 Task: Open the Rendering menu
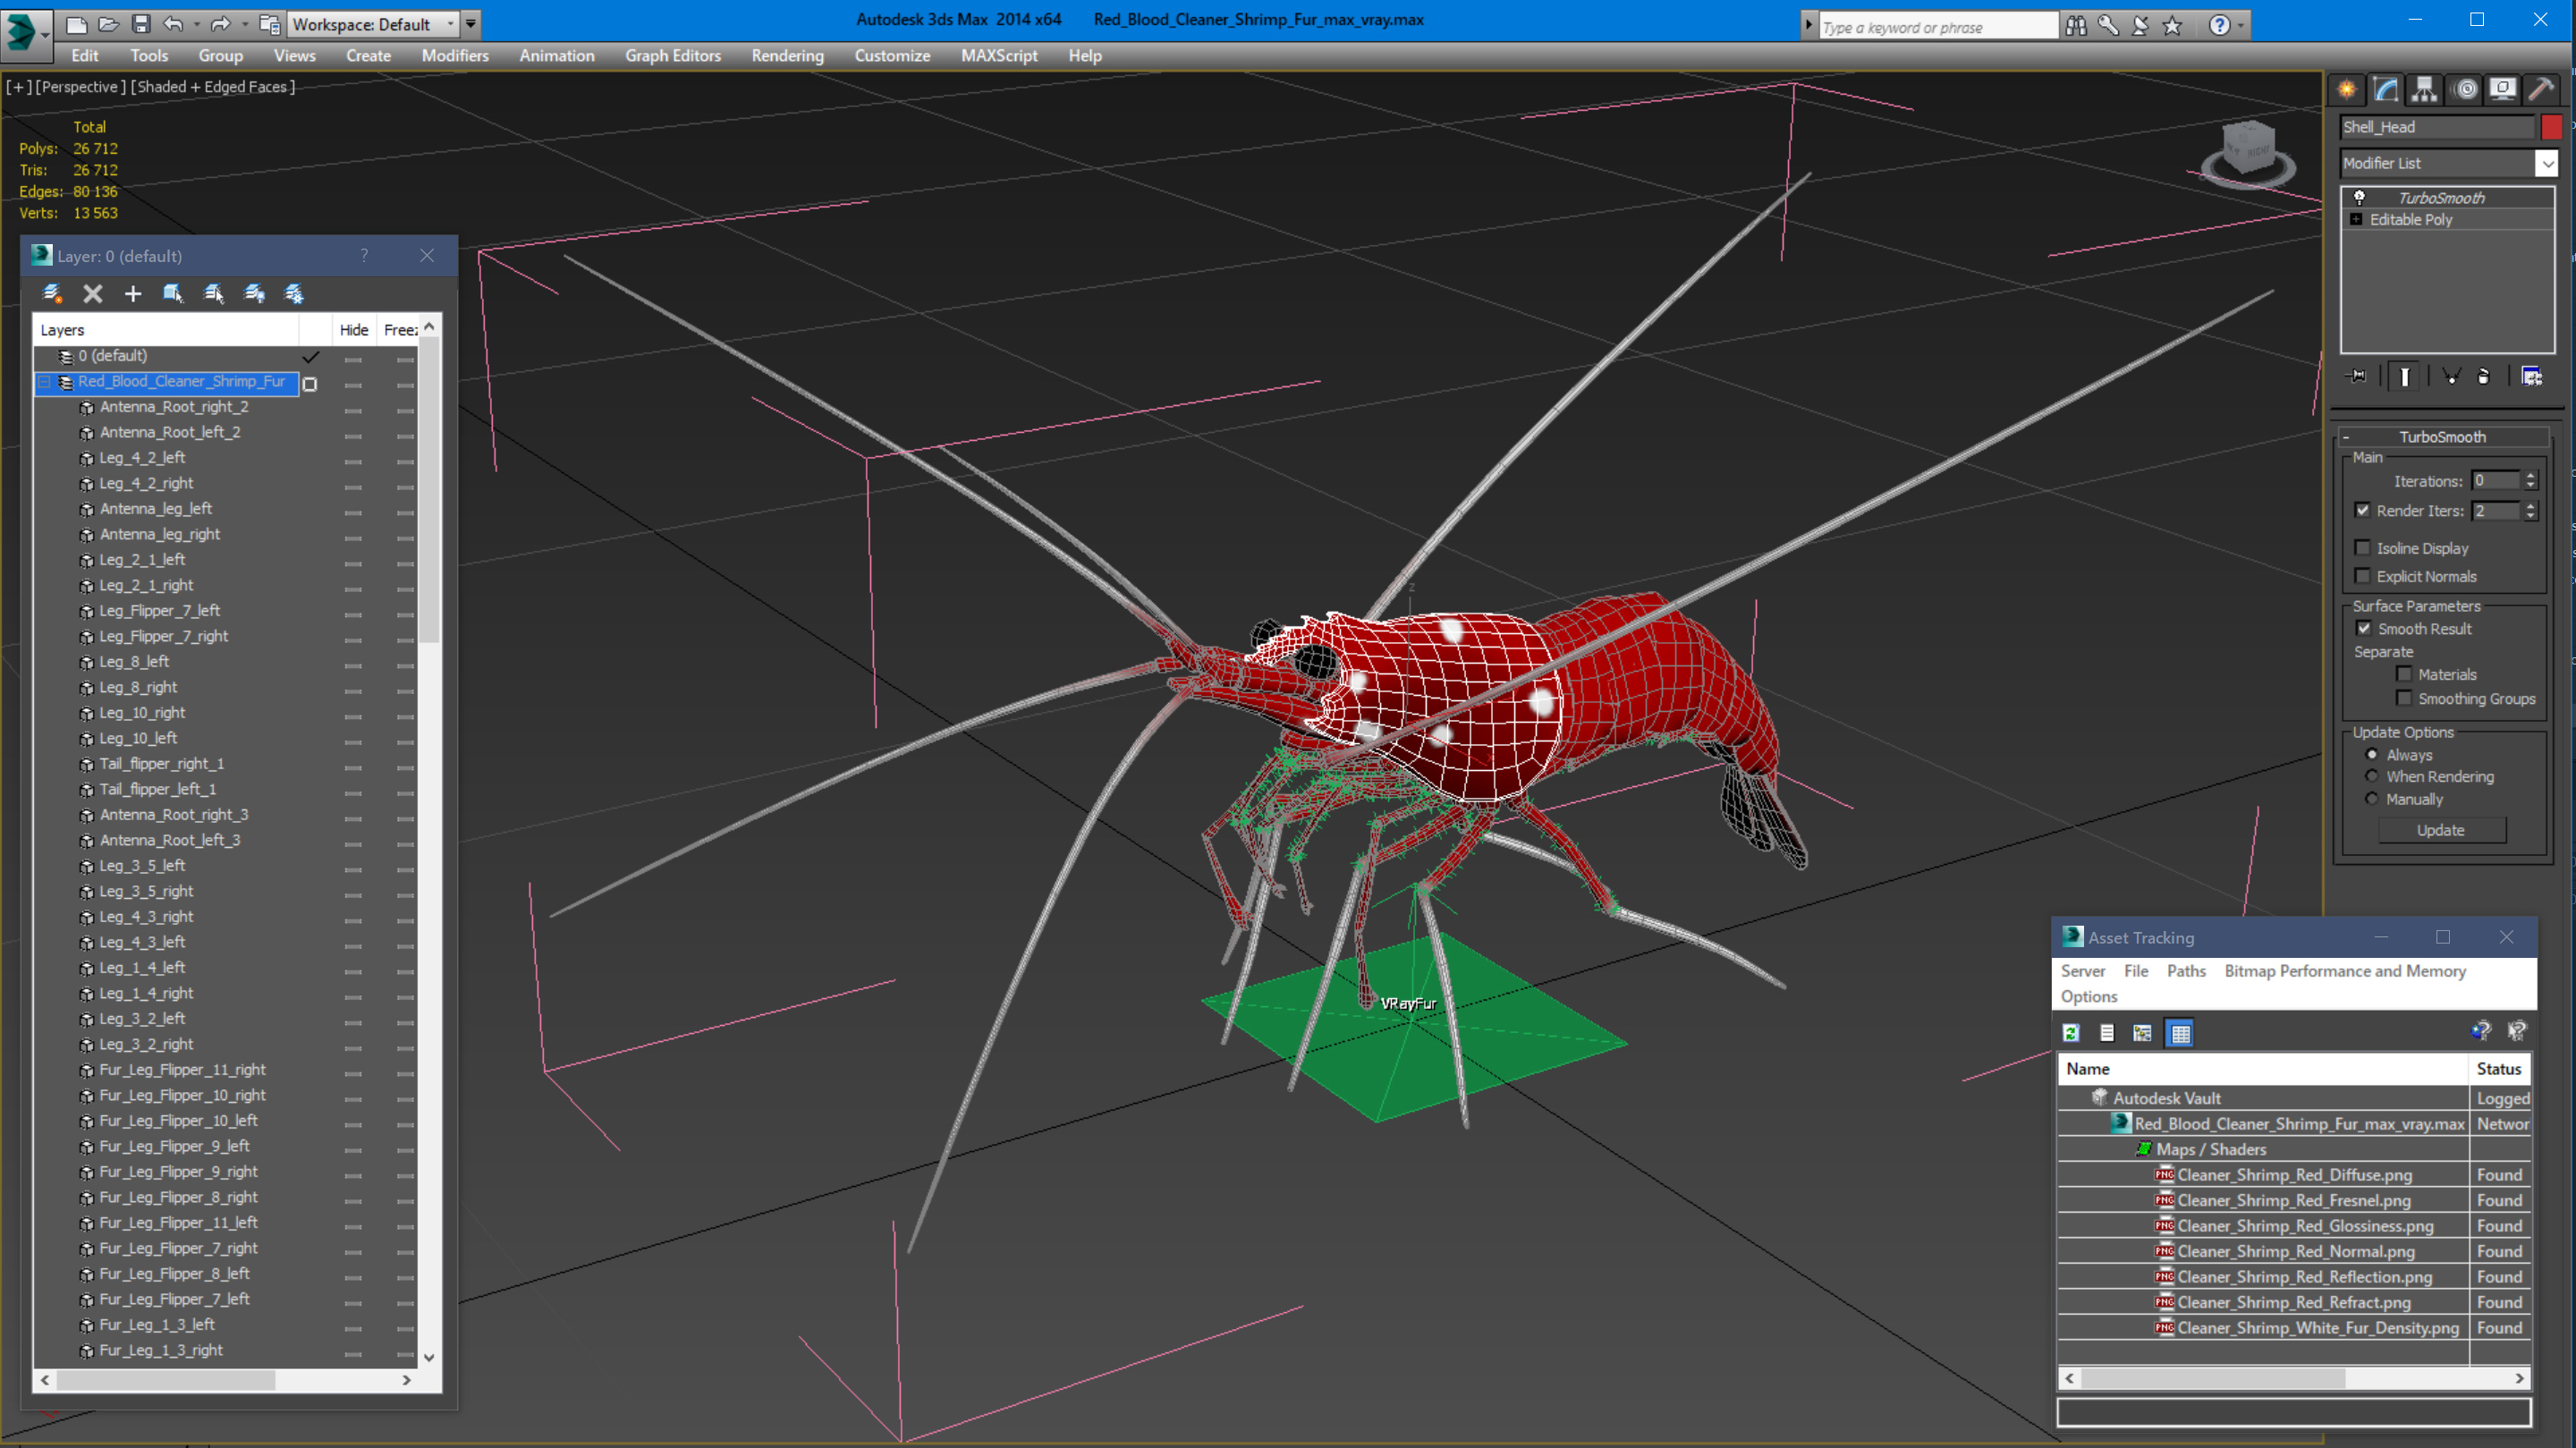point(787,56)
